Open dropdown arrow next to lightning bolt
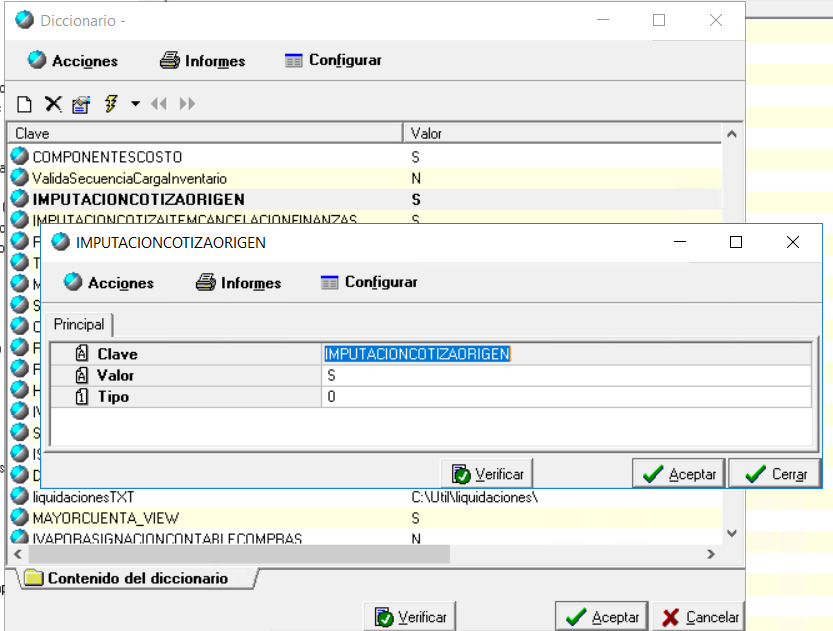Image resolution: width=833 pixels, height=631 pixels. (135, 104)
